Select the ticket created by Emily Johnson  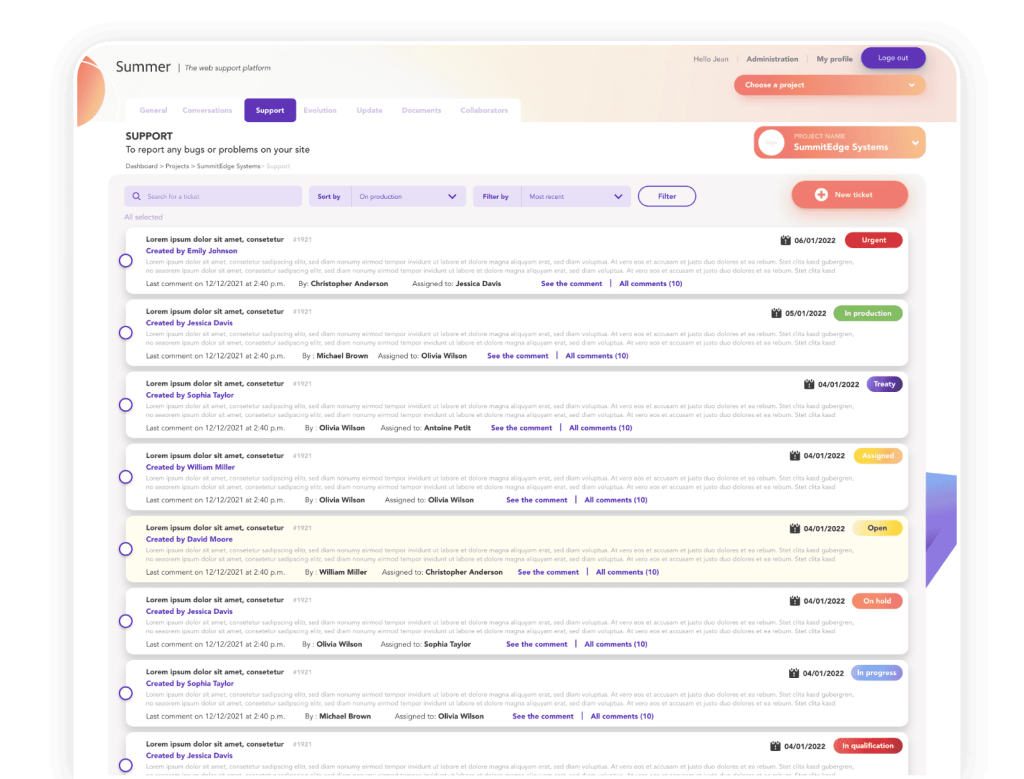tap(126, 261)
